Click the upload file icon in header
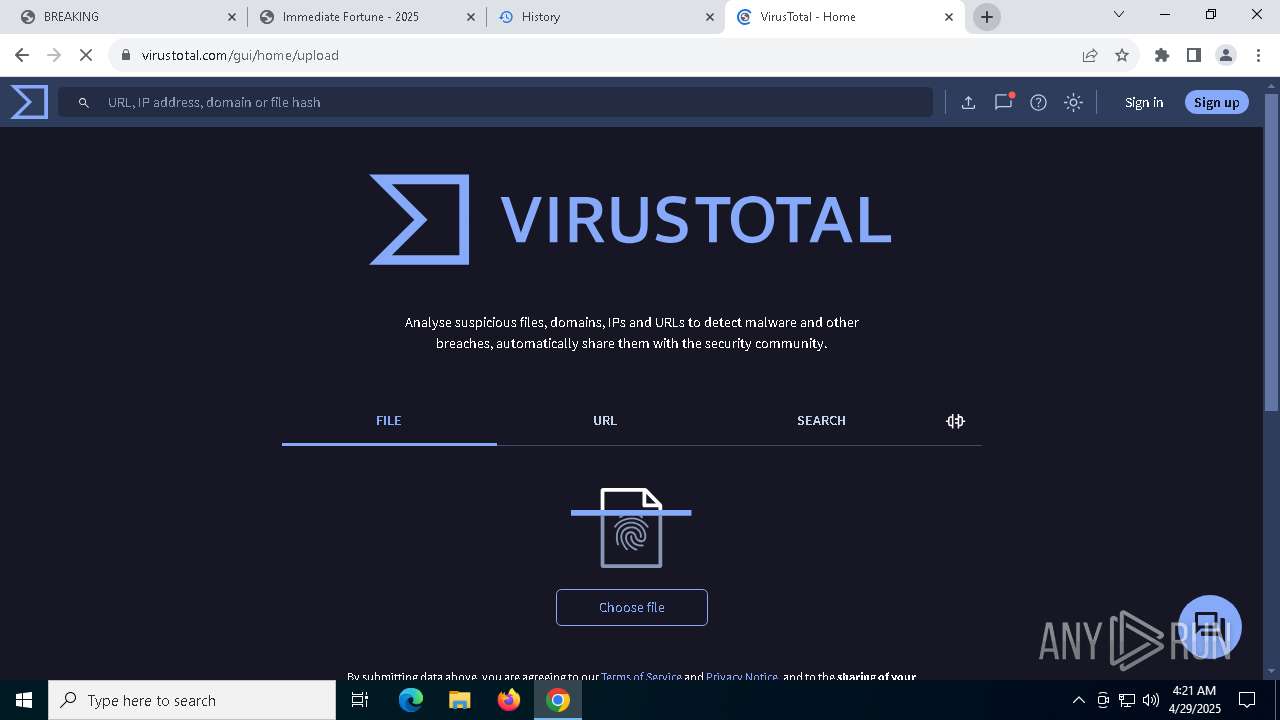This screenshot has width=1280, height=720. (968, 102)
